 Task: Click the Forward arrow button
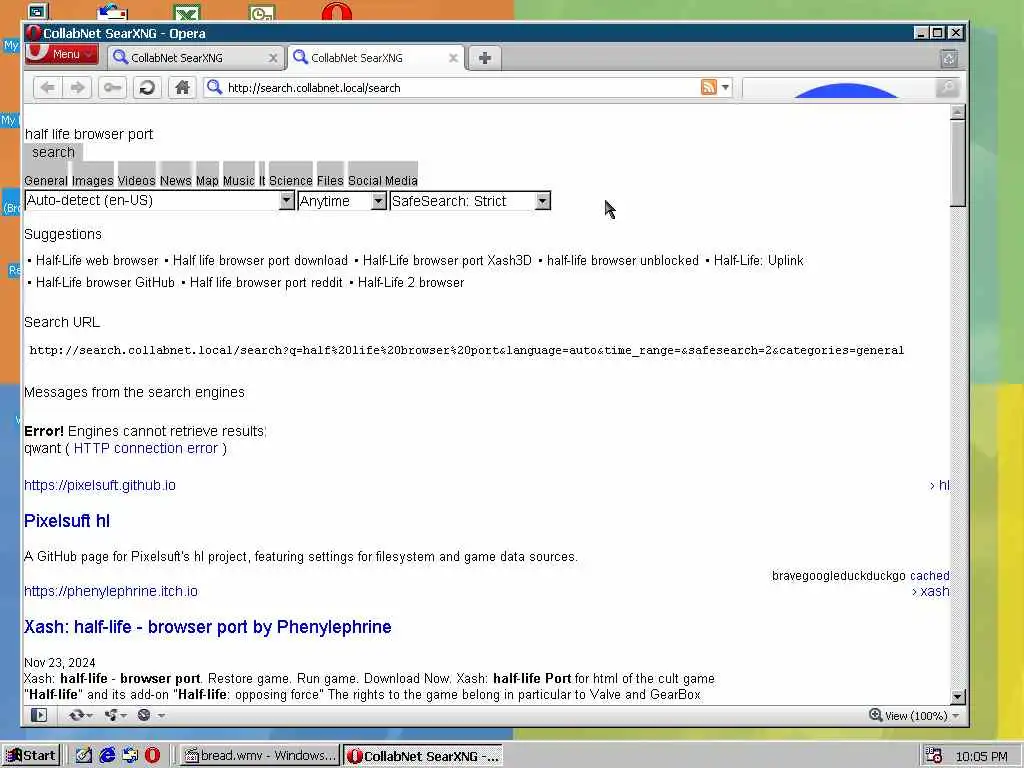pyautogui.click(x=77, y=88)
